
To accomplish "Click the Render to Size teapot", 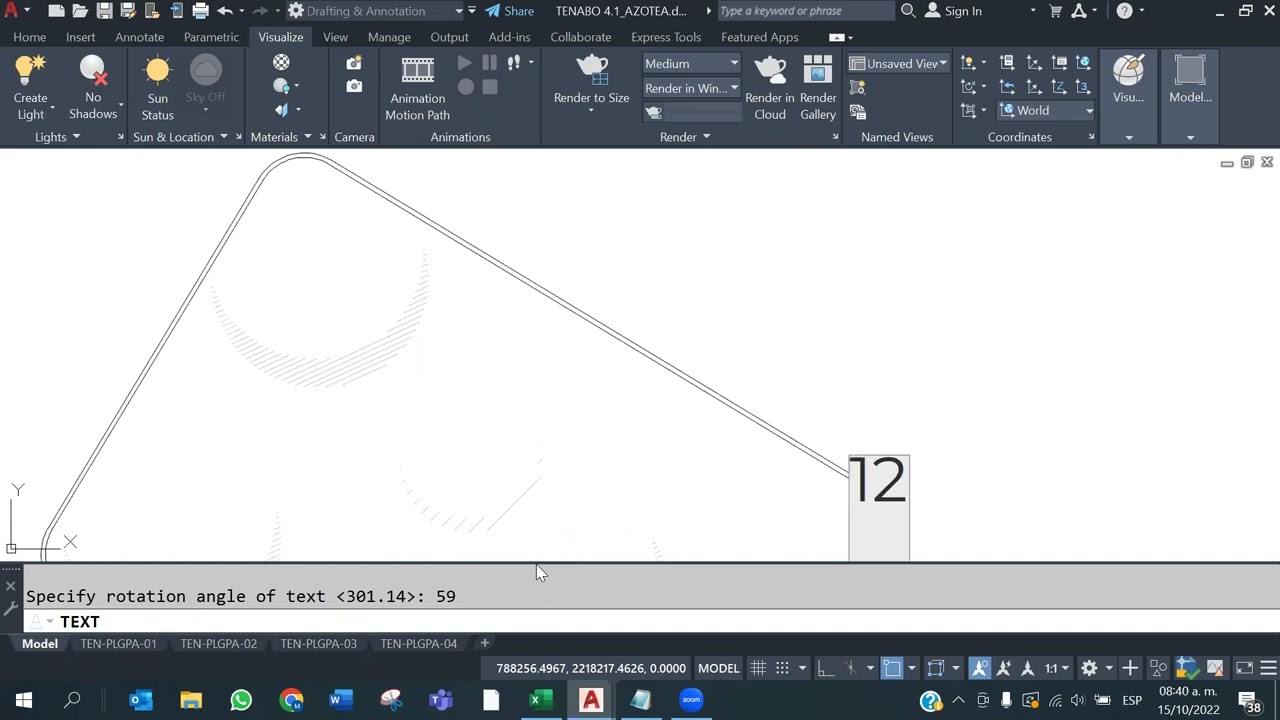I will [591, 80].
